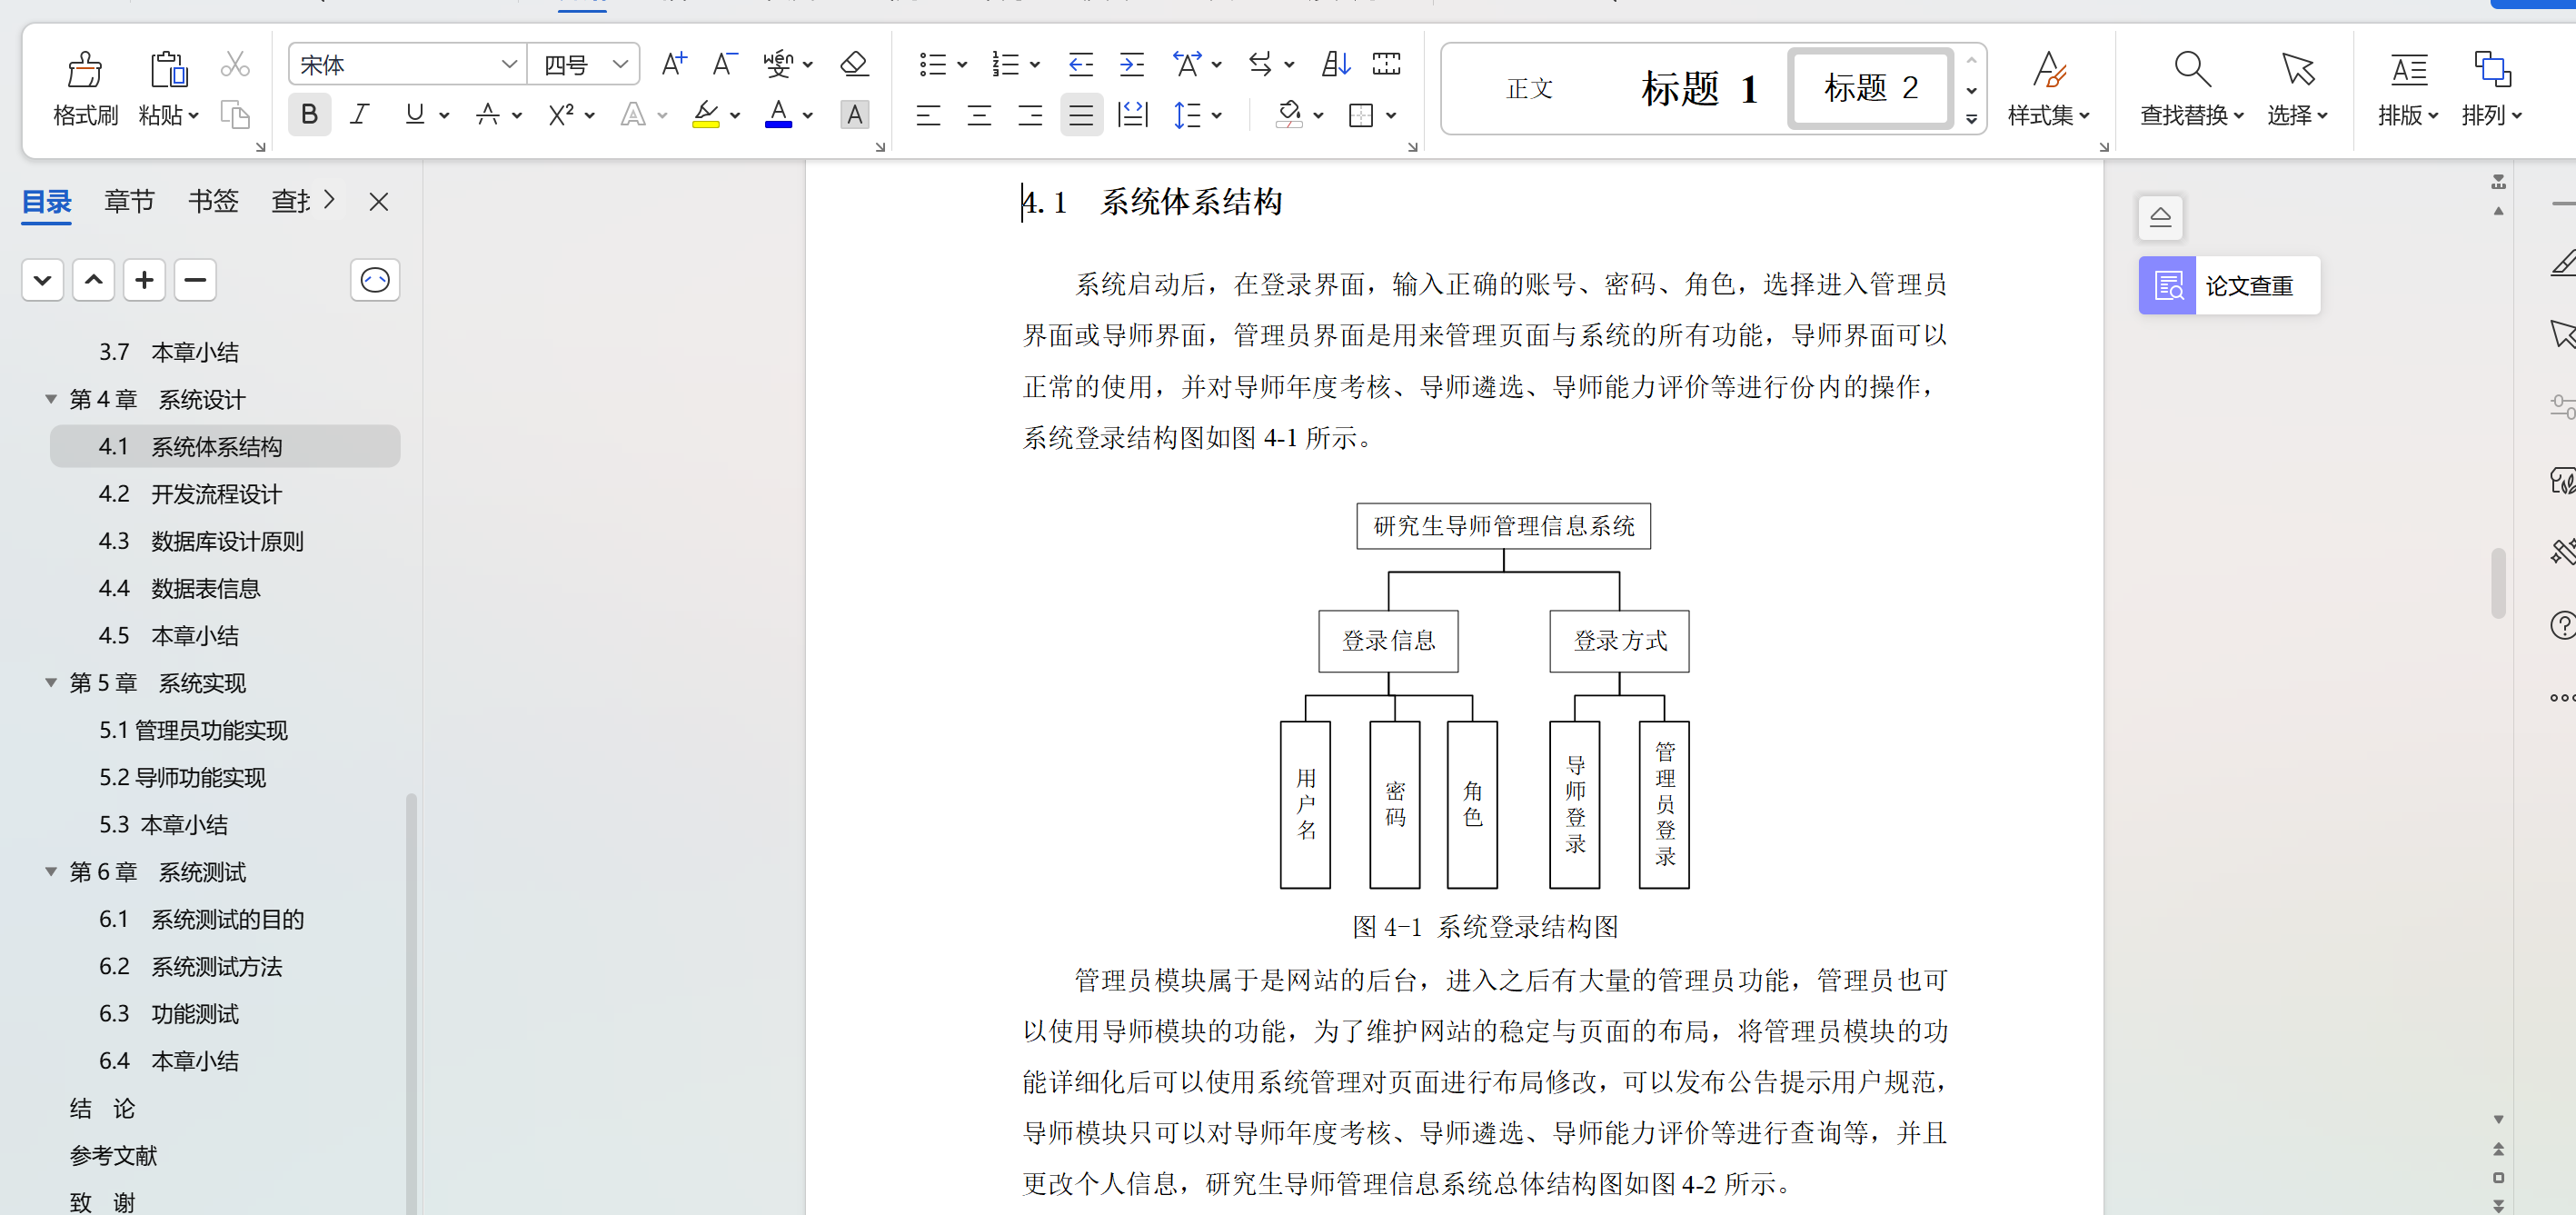
Task: Click the Typesetting (排版) icon
Action: tap(2408, 69)
